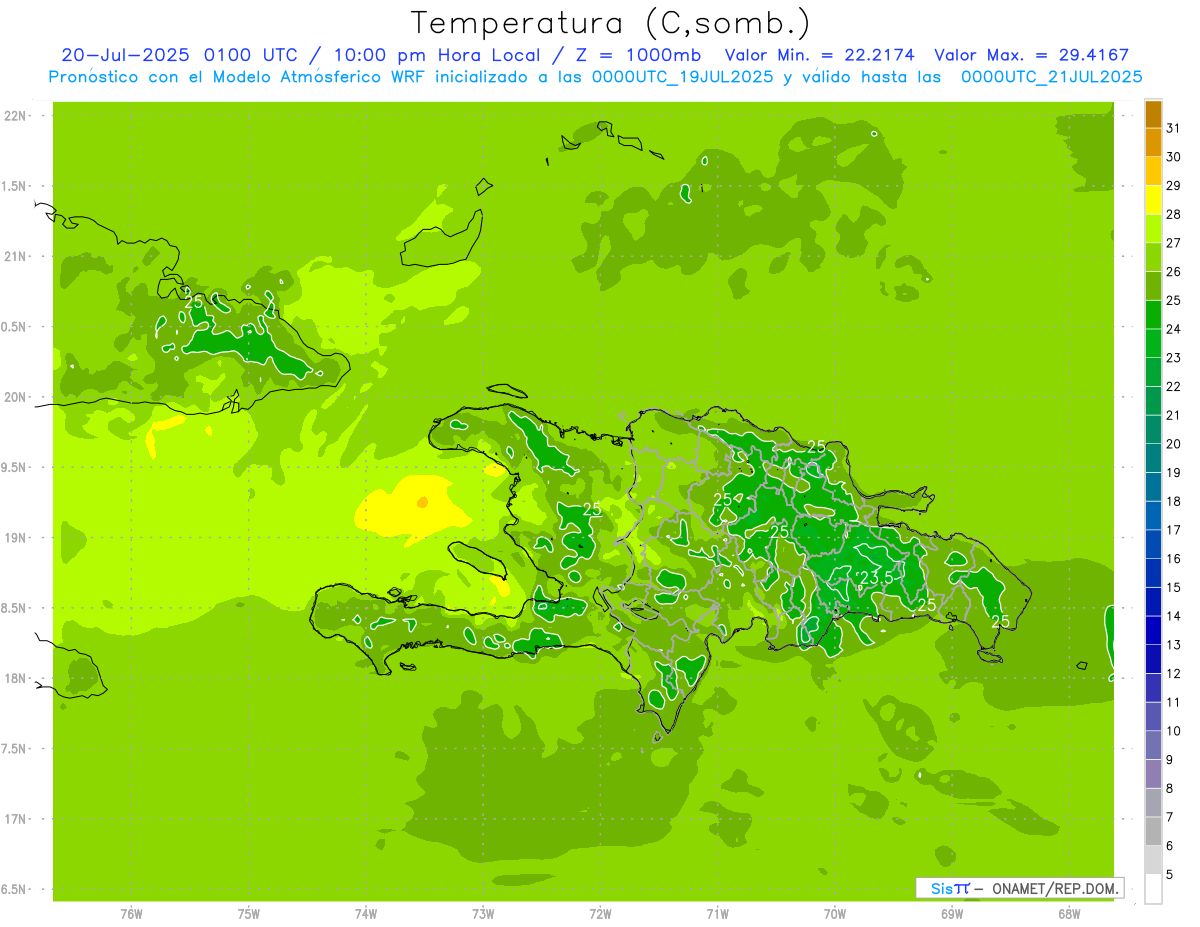Click the "5" colorbar value

pos(1171,875)
